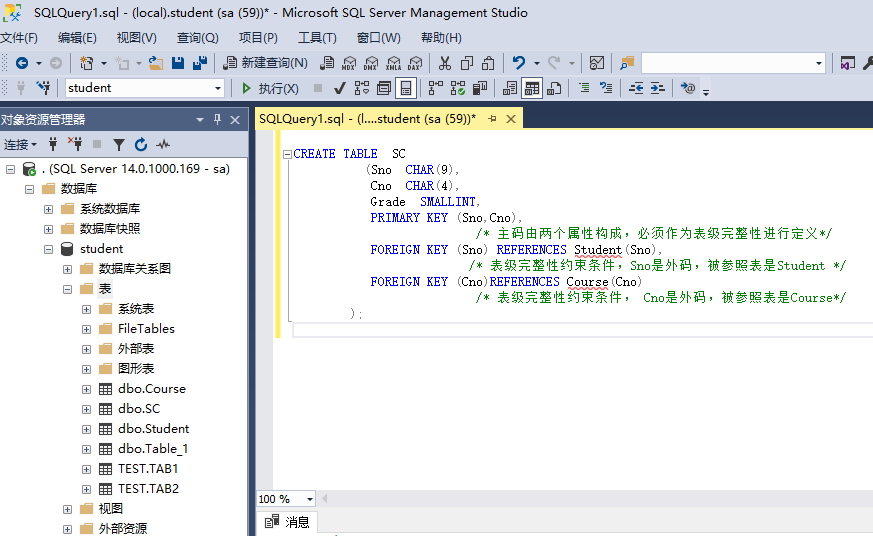Screen dimensions: 873x536
Task: Click the MDX query icon
Action: coord(349,63)
